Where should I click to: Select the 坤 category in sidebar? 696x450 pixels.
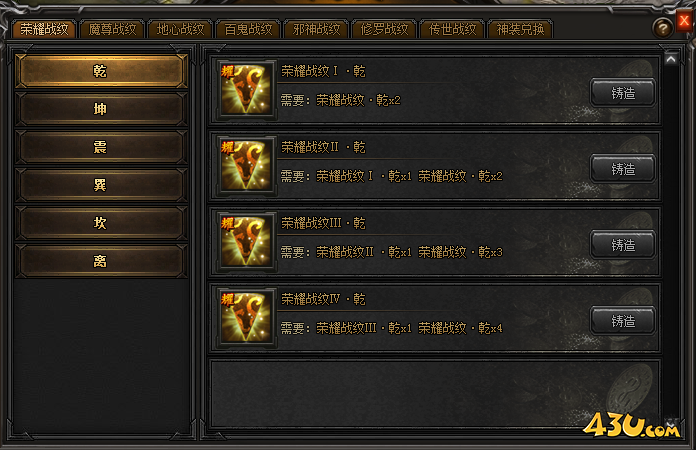[x=101, y=109]
